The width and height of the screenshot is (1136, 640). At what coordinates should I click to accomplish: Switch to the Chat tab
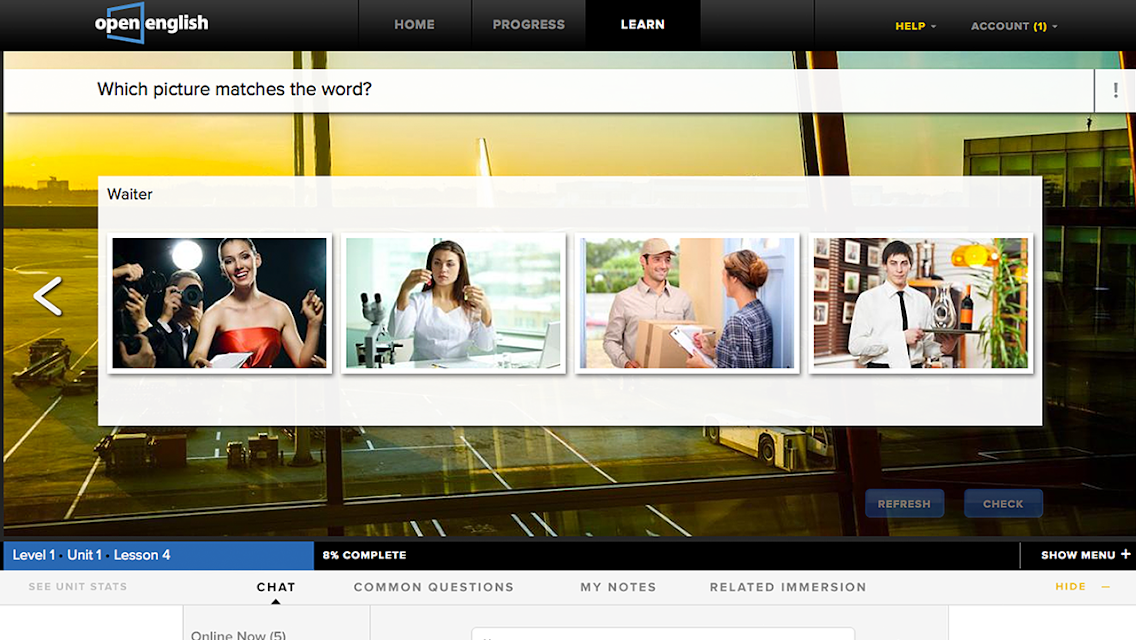(276, 587)
